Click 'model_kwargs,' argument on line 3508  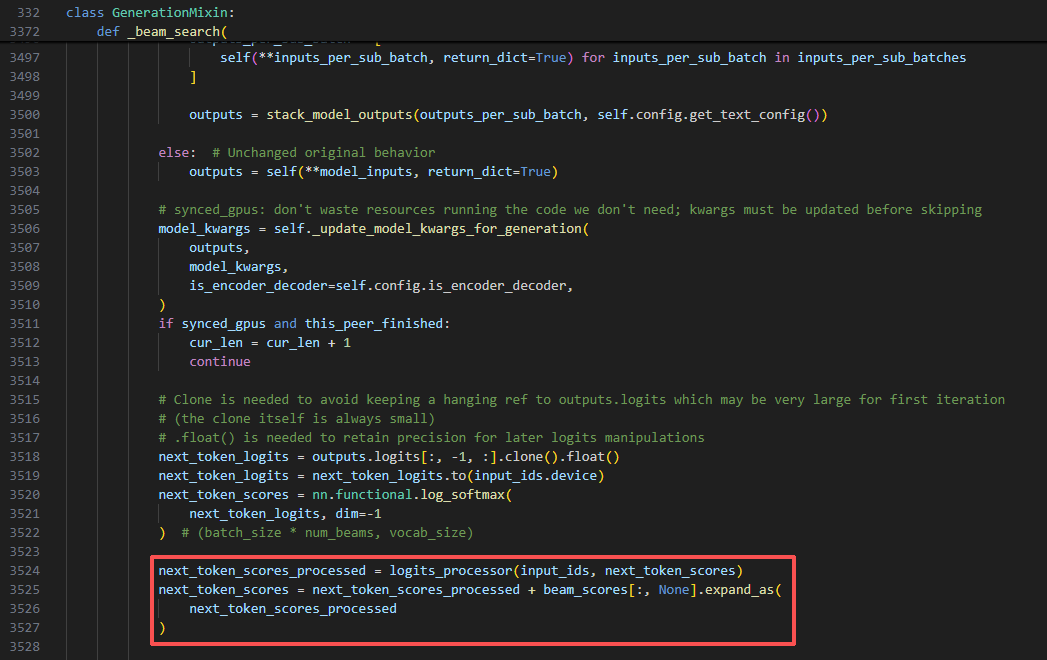coord(238,267)
